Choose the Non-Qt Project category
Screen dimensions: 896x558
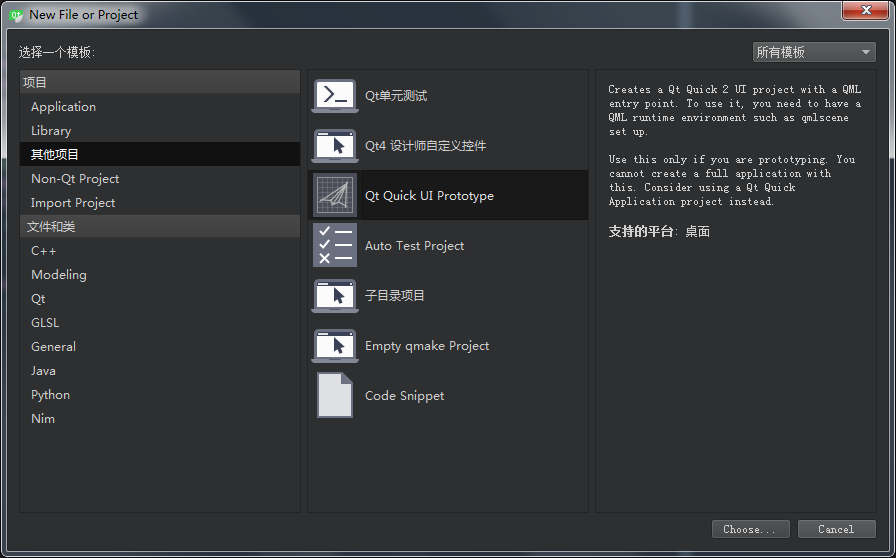75,179
